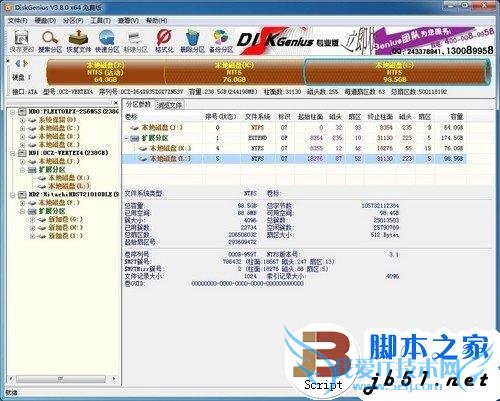
Task: Click the all-zero 卷GUID value
Action: 248,284
